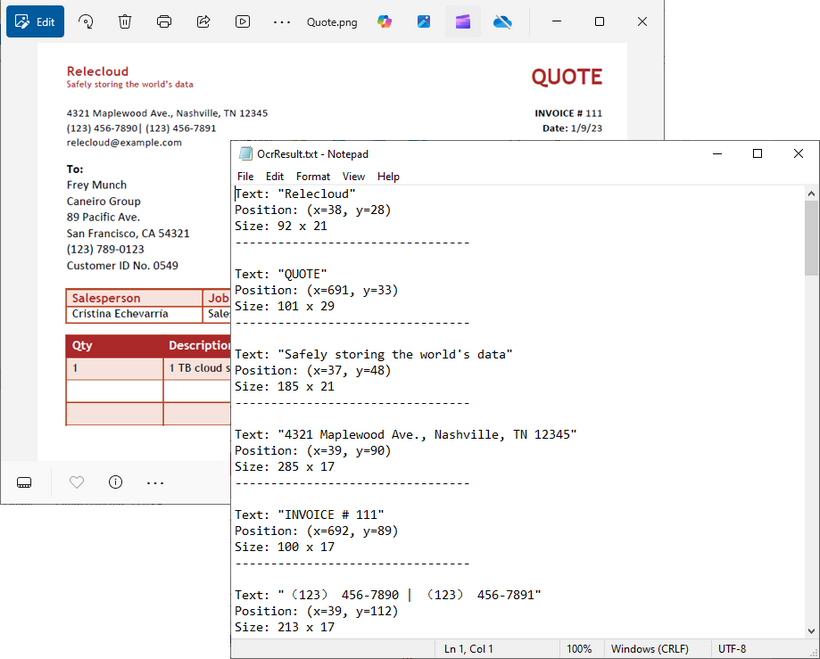
Task: Rotate the image with the rotate icon
Action: 86,21
